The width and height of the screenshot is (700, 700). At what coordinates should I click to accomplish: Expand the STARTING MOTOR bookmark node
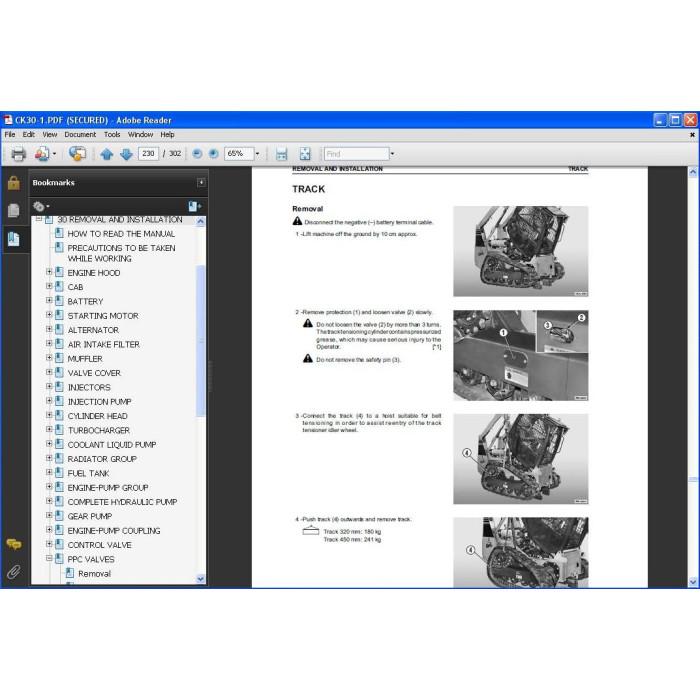coord(49,315)
